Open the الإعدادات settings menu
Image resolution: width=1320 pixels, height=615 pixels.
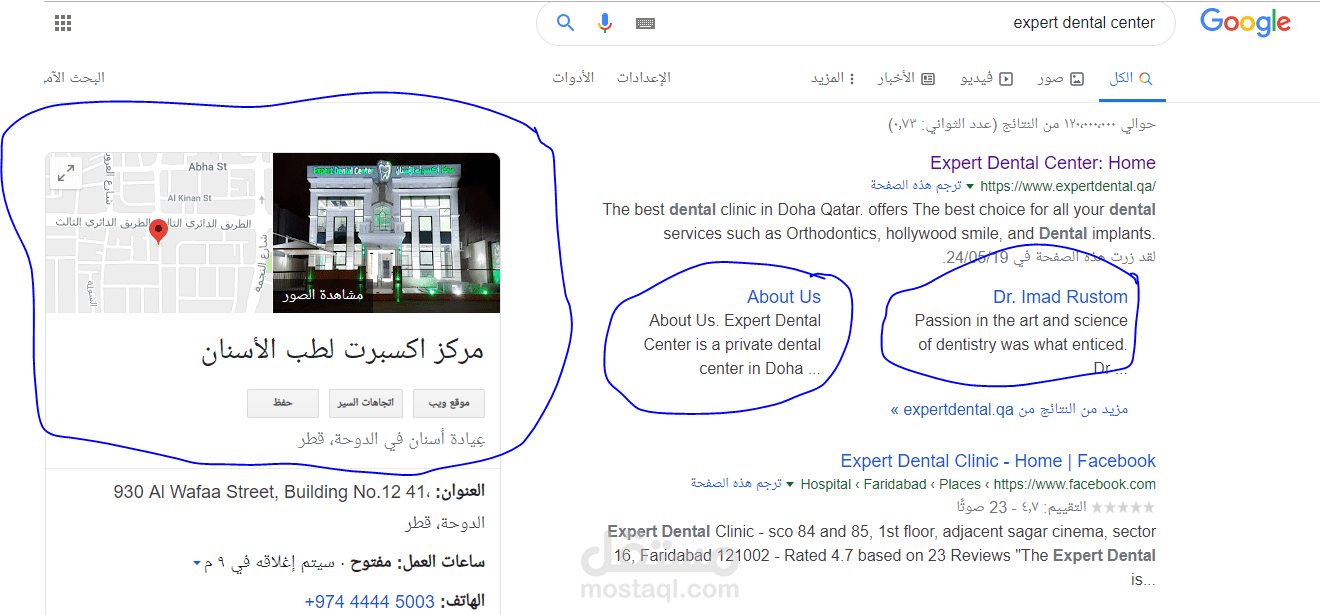[643, 78]
